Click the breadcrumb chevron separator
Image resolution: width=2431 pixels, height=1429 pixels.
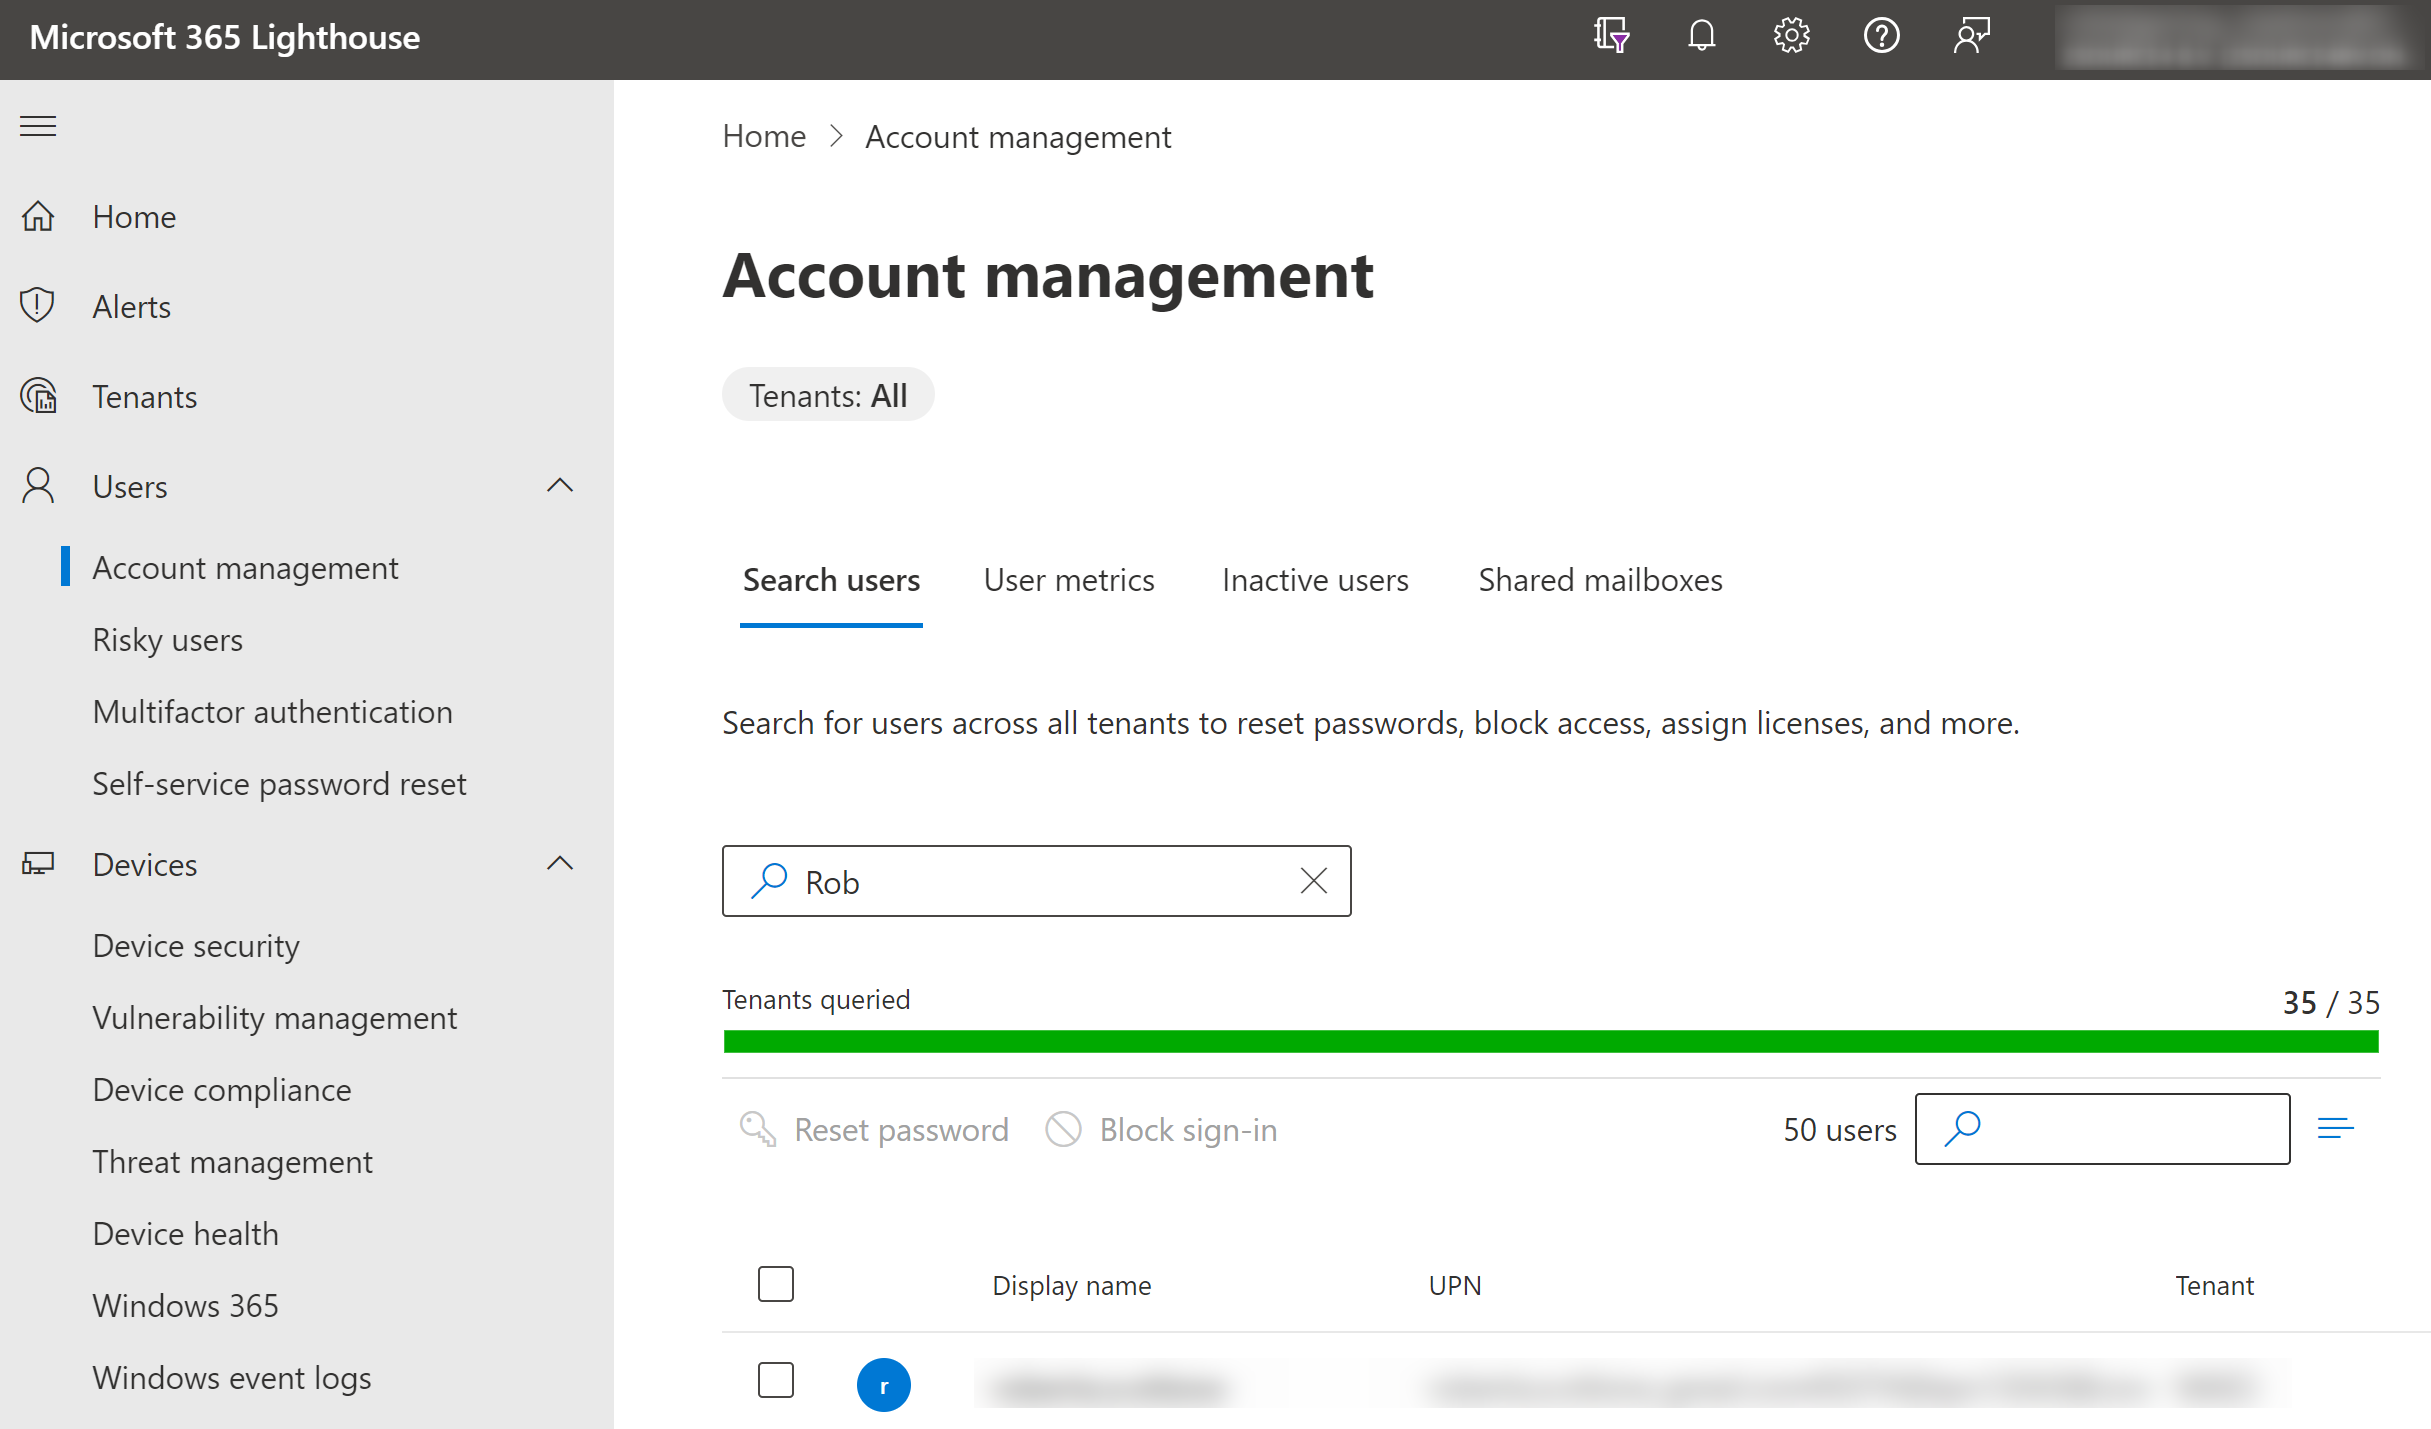[x=837, y=136]
